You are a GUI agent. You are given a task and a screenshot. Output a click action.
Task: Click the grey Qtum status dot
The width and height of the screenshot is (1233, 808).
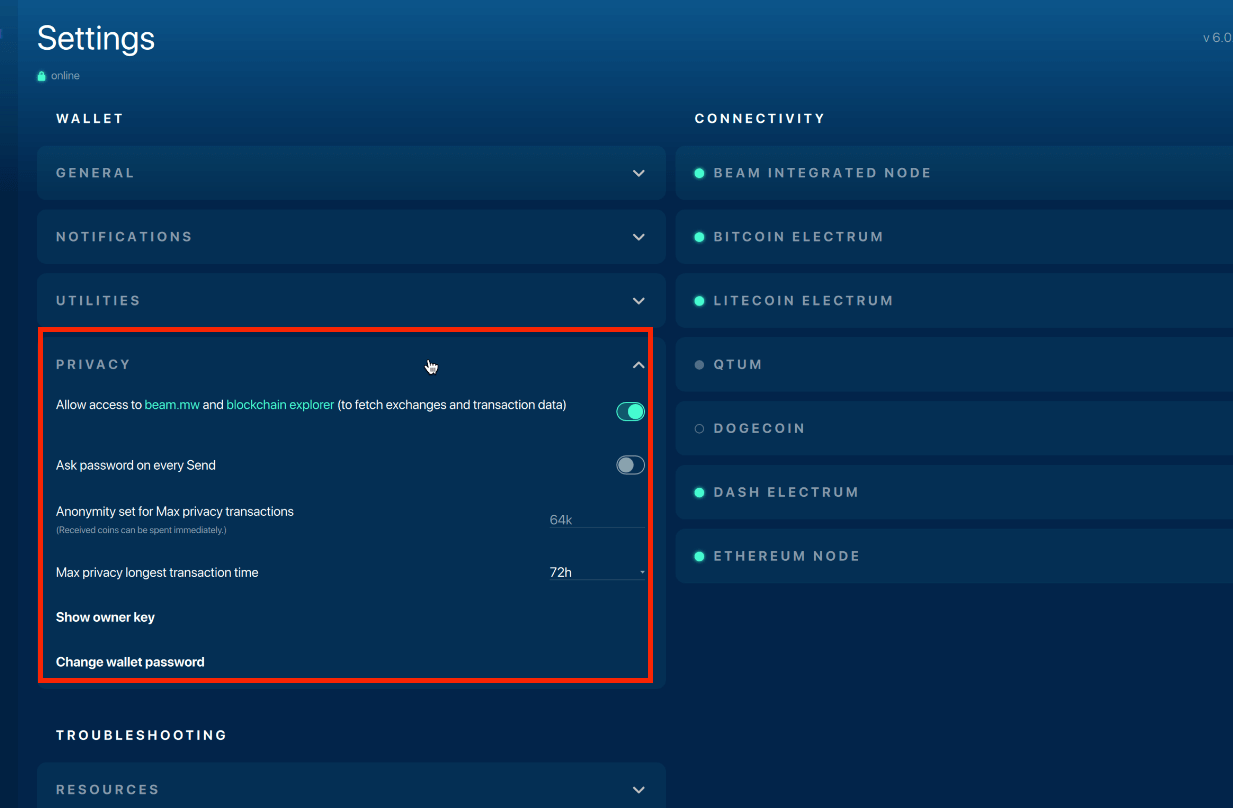coord(700,365)
